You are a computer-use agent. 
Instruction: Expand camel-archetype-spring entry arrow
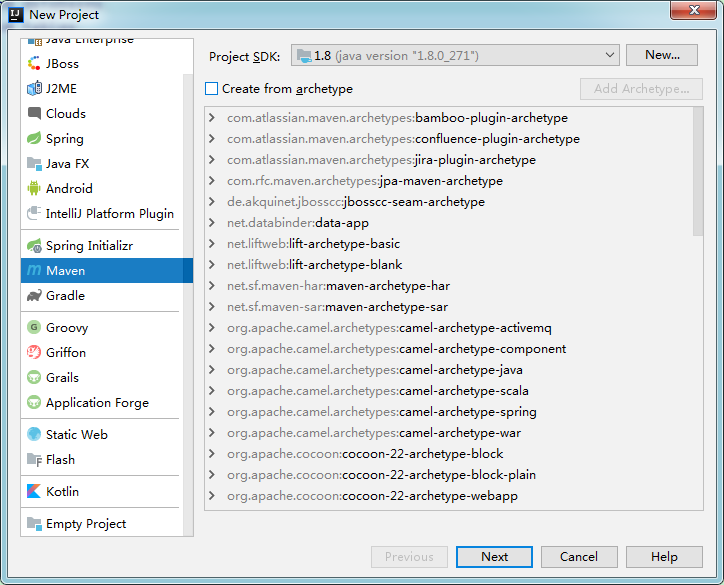(212, 412)
